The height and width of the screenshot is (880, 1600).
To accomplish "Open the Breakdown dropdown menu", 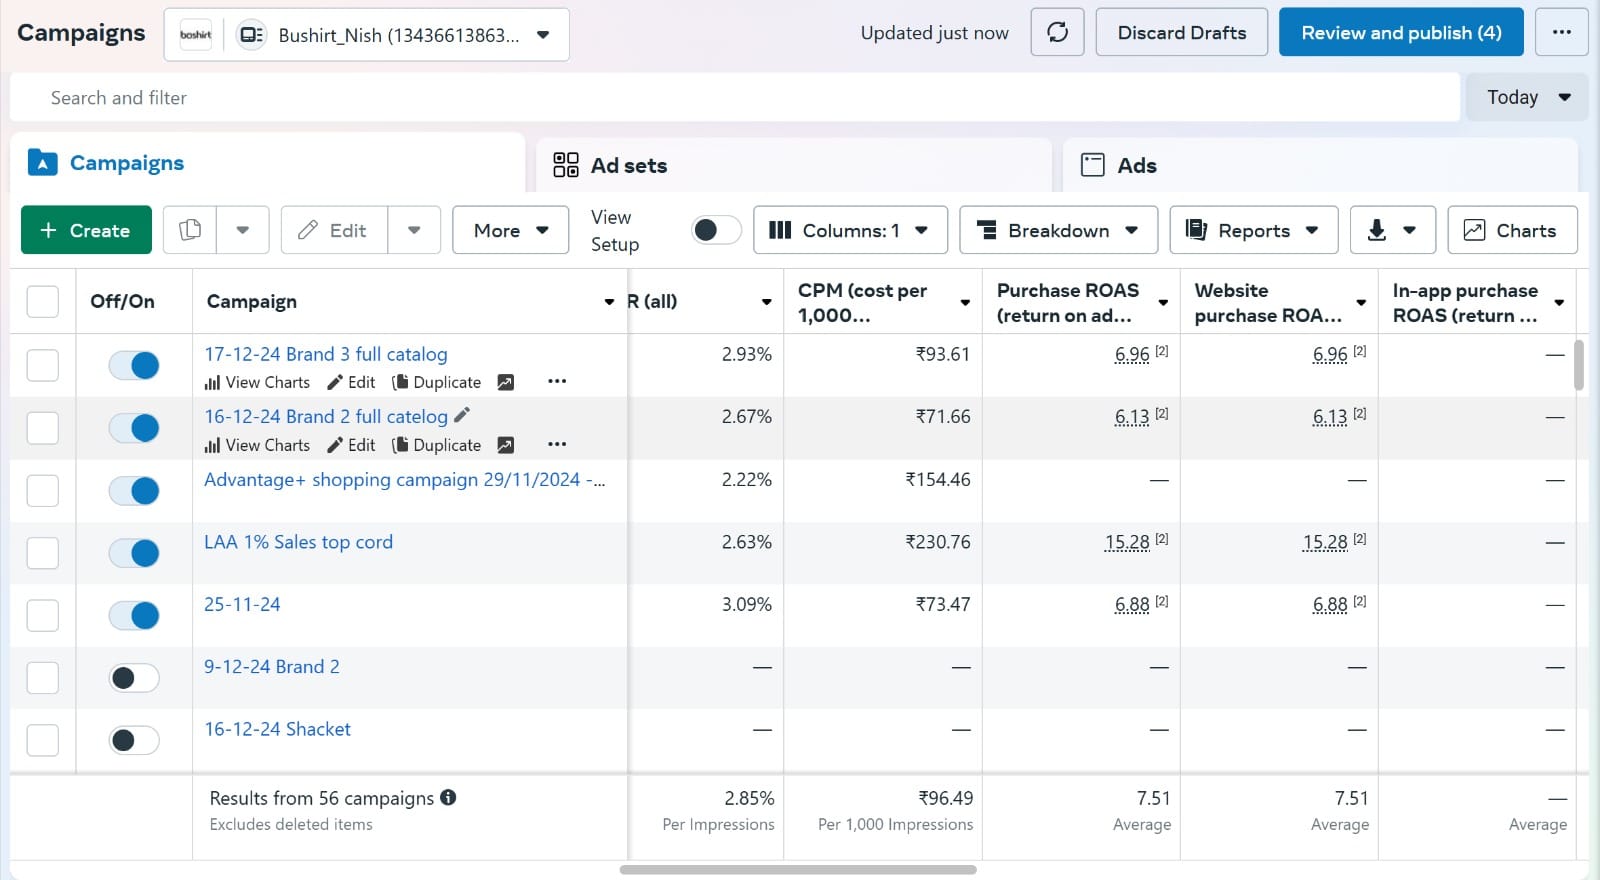I will pos(1058,230).
